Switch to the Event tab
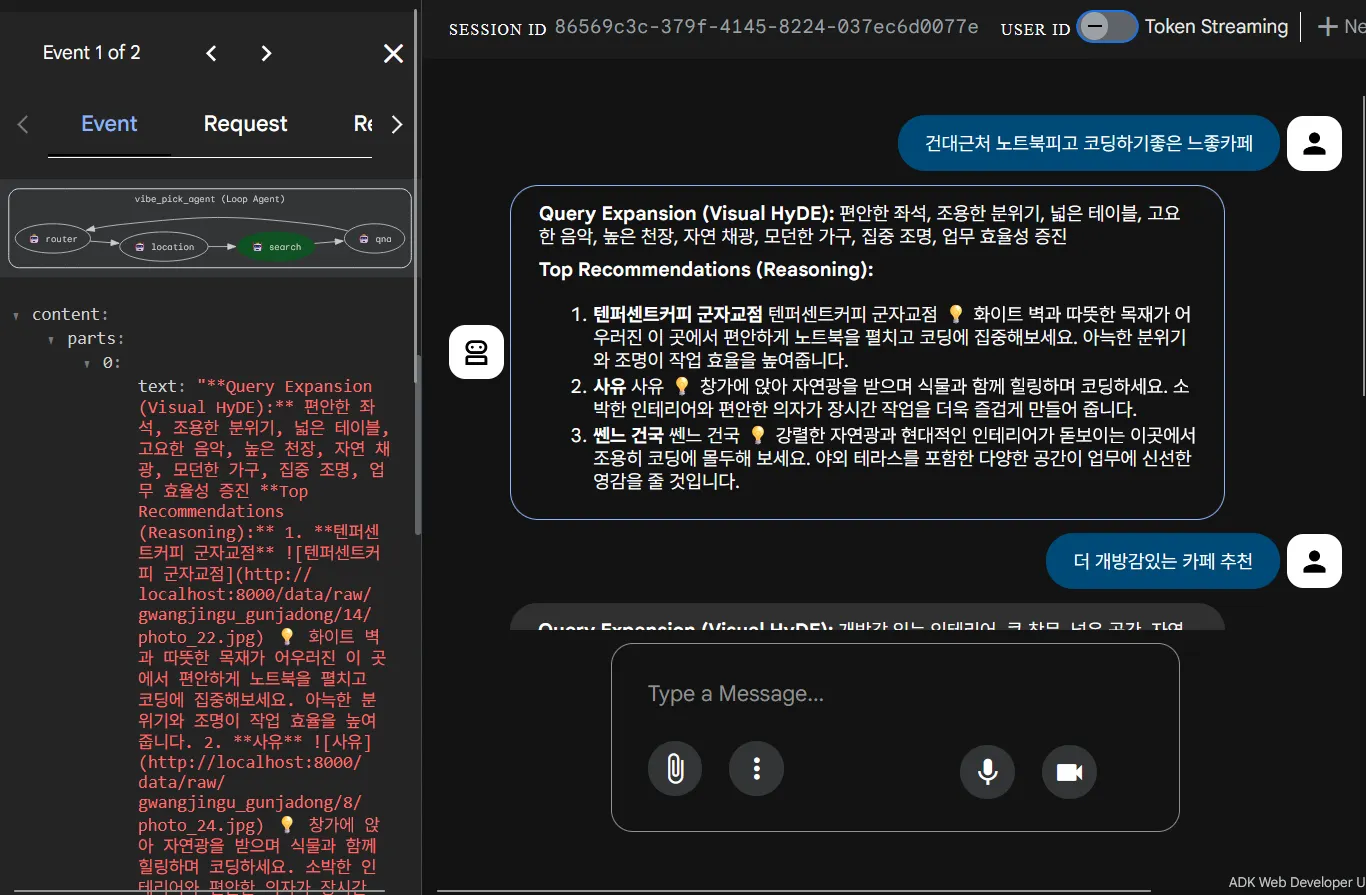 [x=109, y=124]
